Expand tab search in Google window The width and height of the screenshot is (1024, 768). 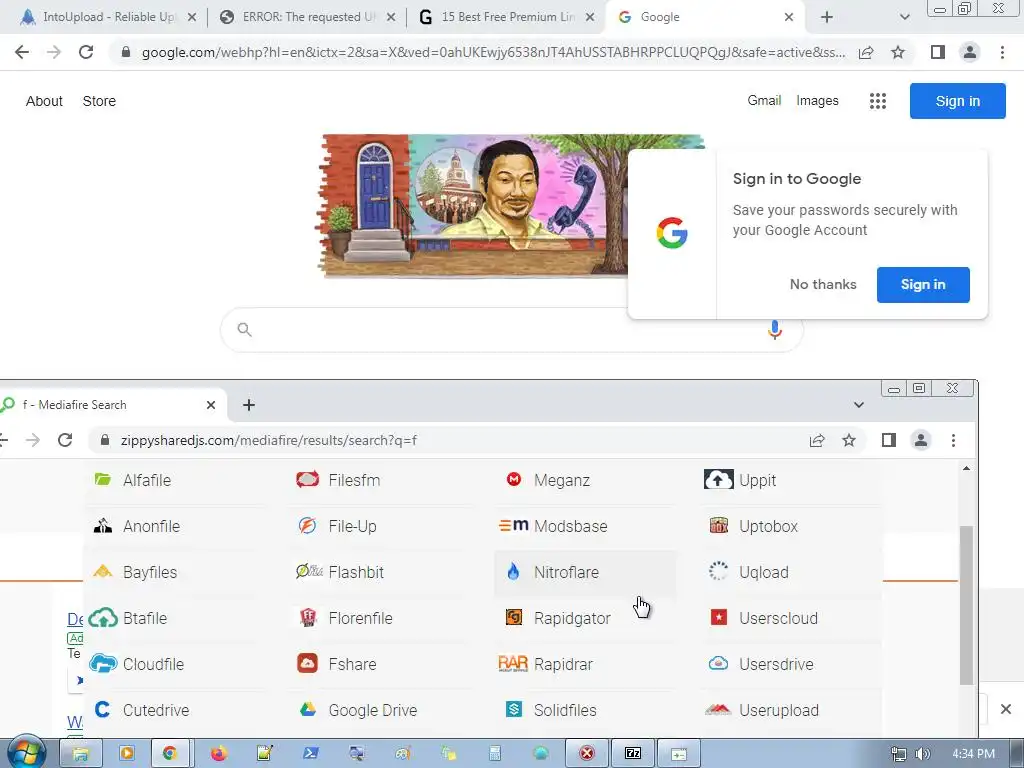(904, 17)
